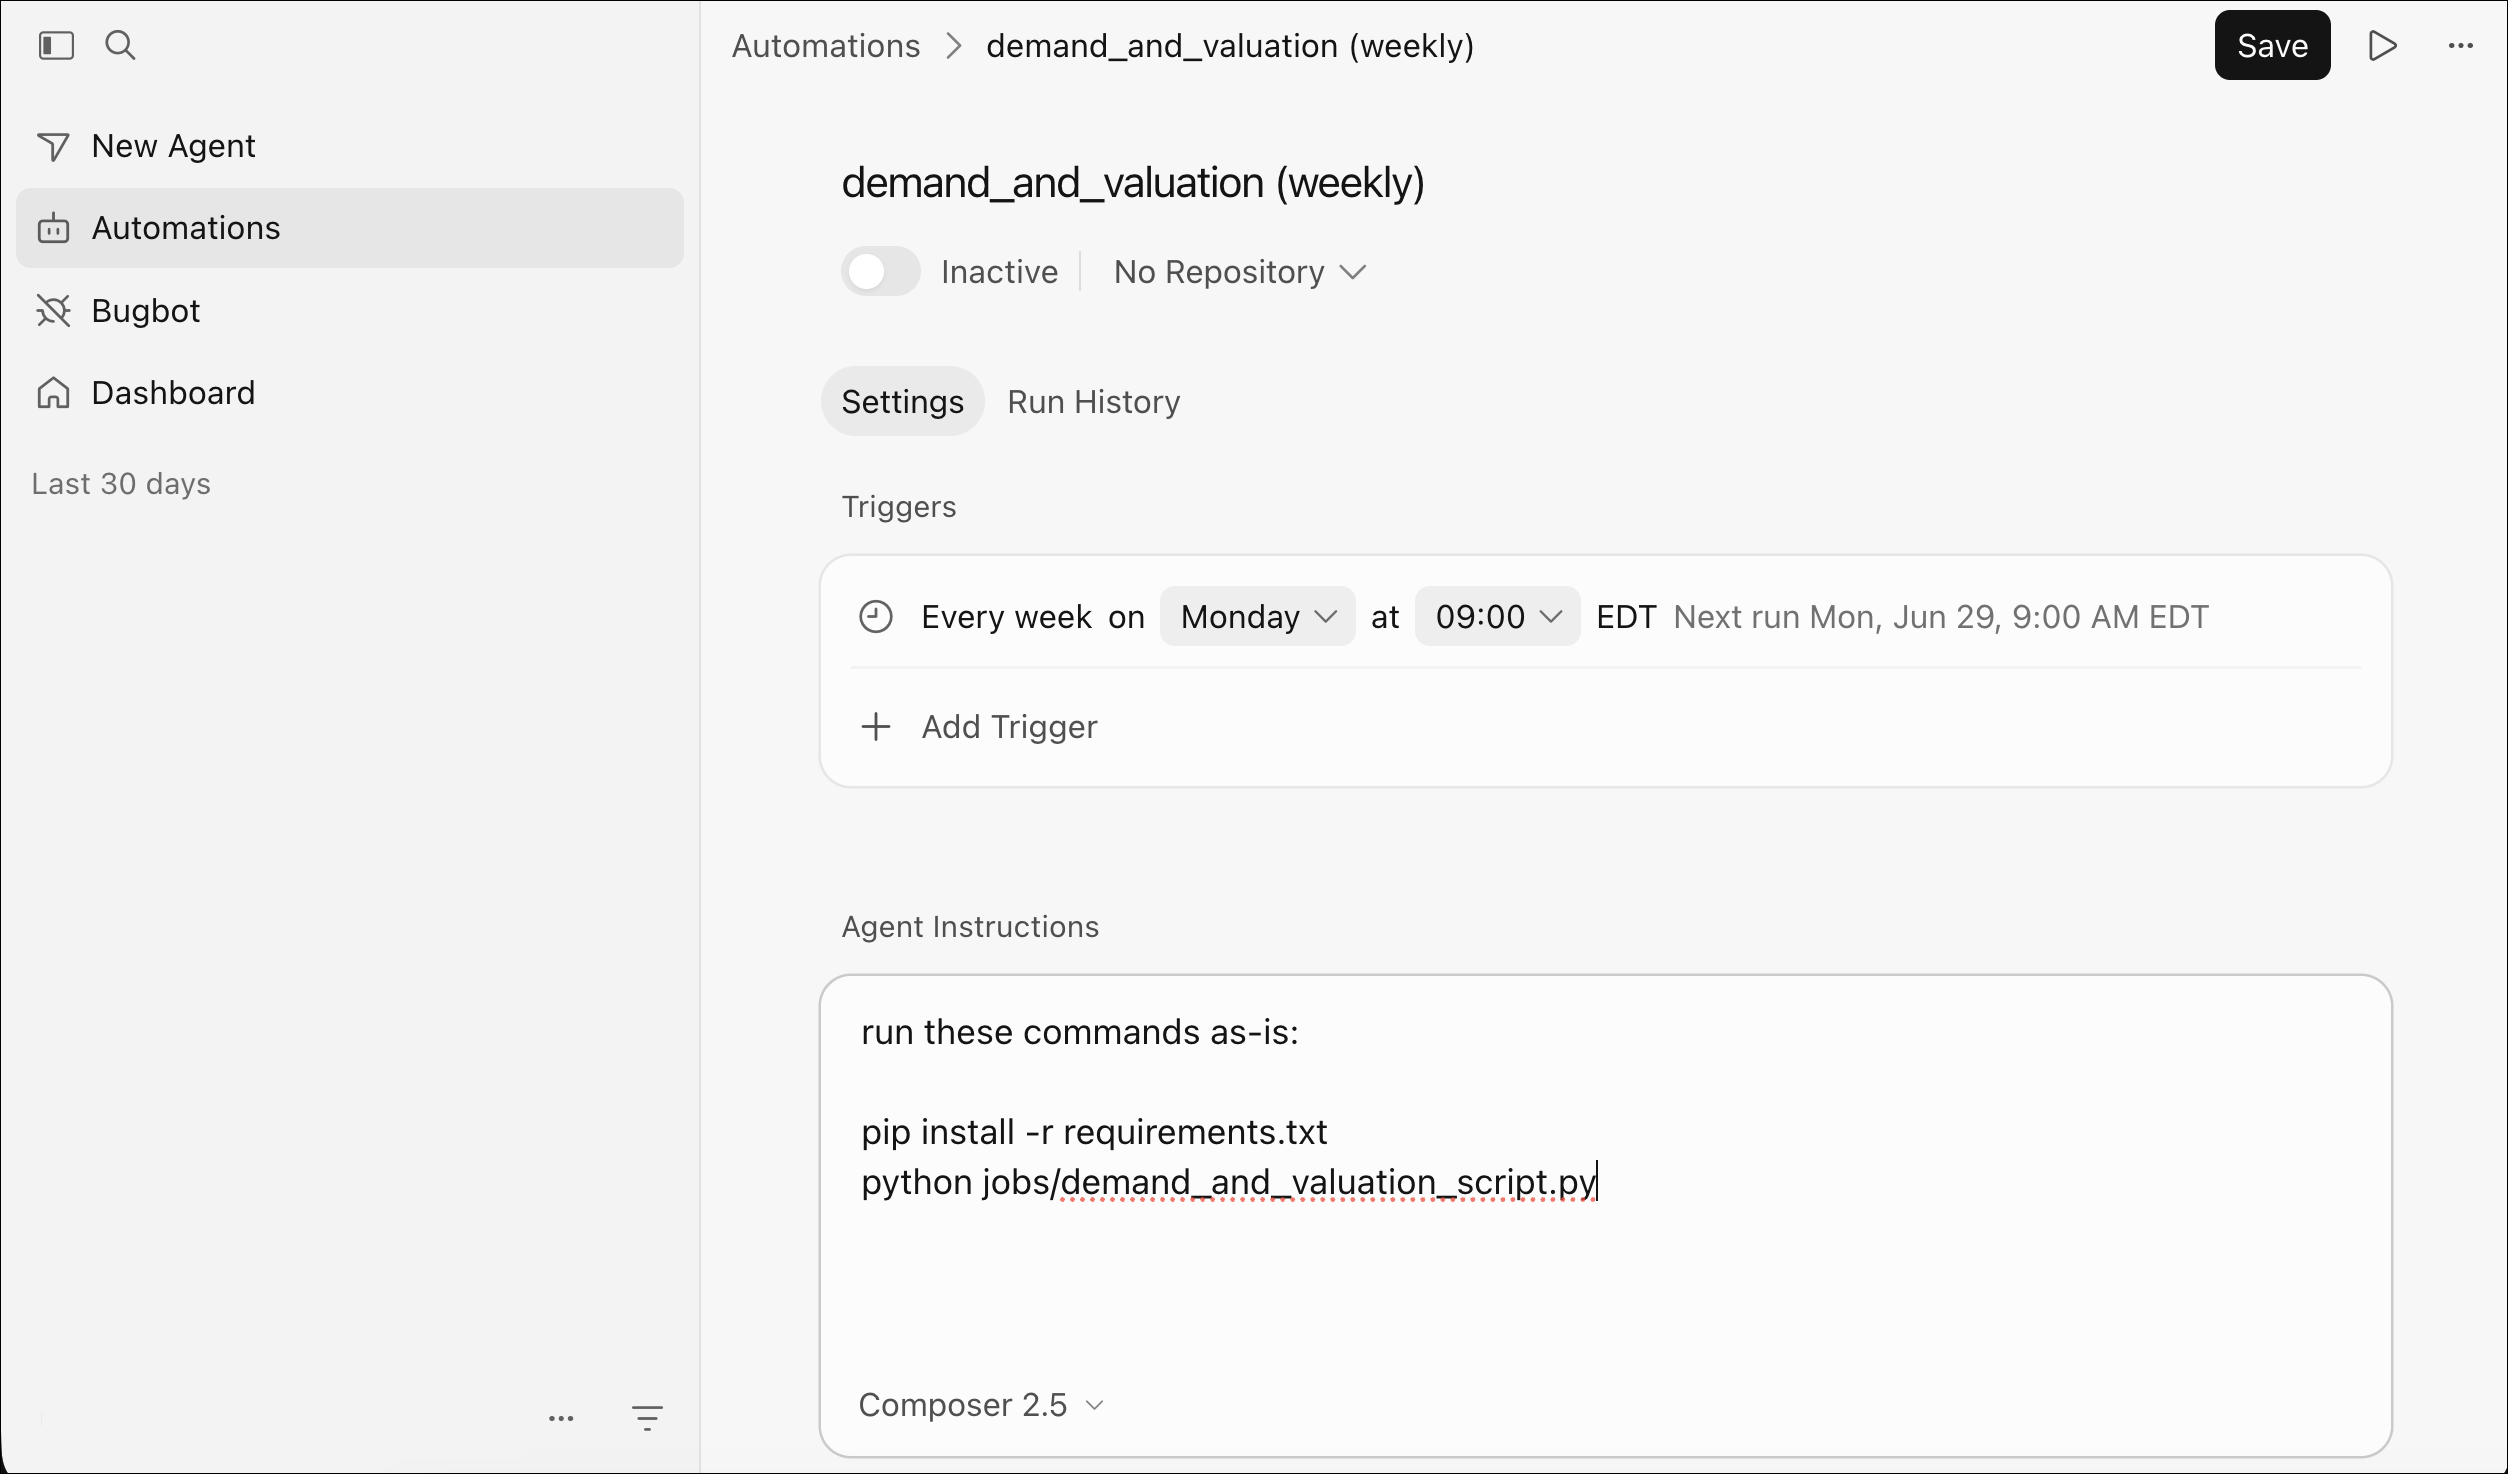
Task: Click the 'python jobs/demand_and_valuation_script.py' line
Action: (1229, 1182)
